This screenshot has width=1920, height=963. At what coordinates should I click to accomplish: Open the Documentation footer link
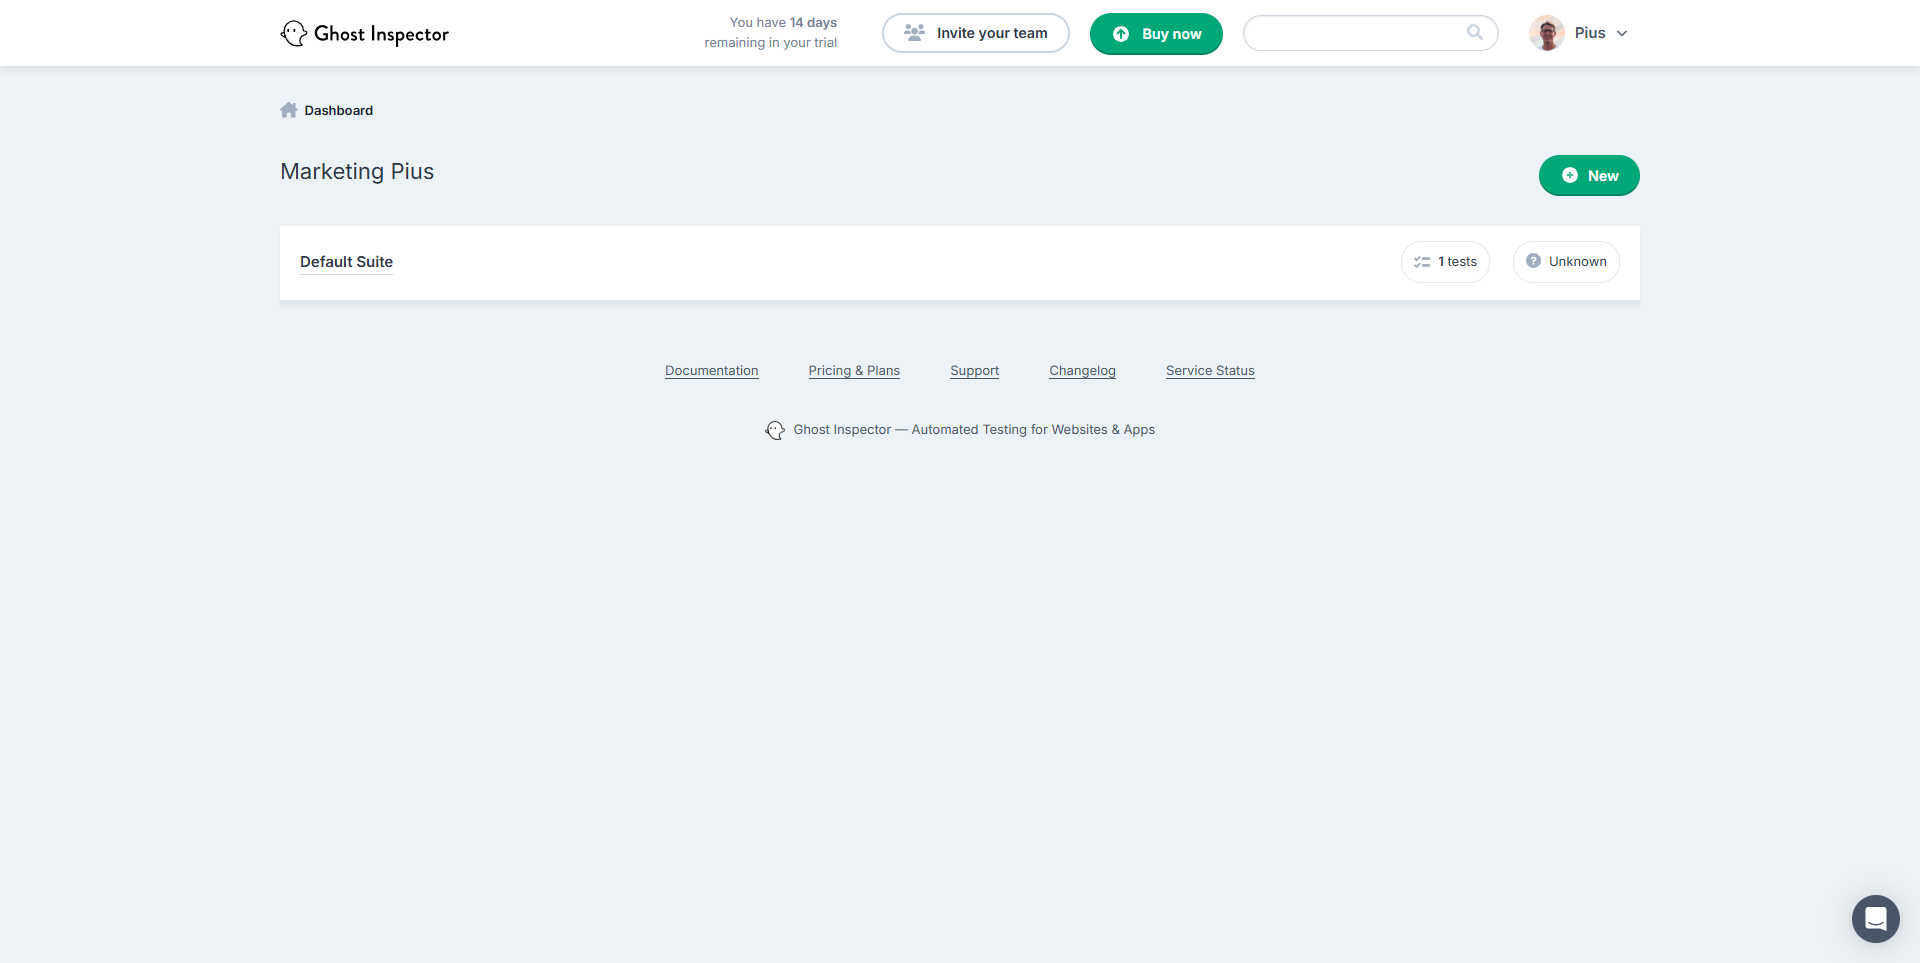coord(711,371)
